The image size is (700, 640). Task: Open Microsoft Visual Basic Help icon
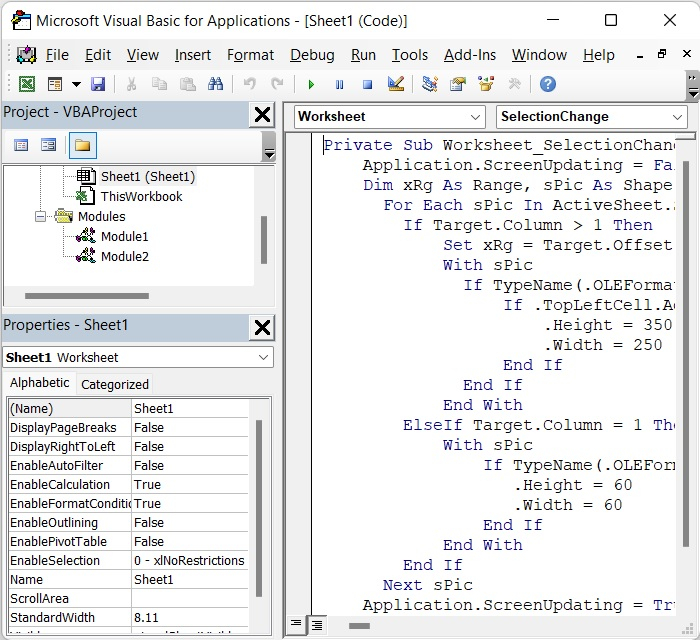[547, 85]
